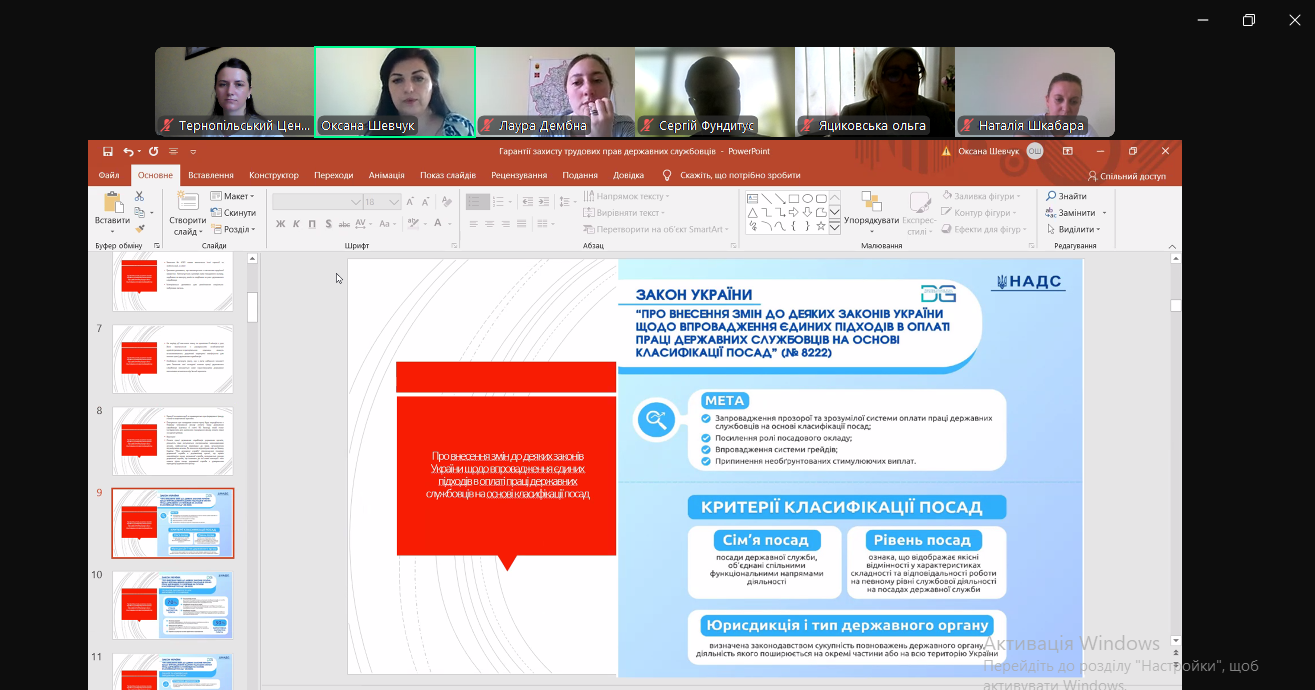
Task: Click the Знайти find button
Action: (1066, 196)
